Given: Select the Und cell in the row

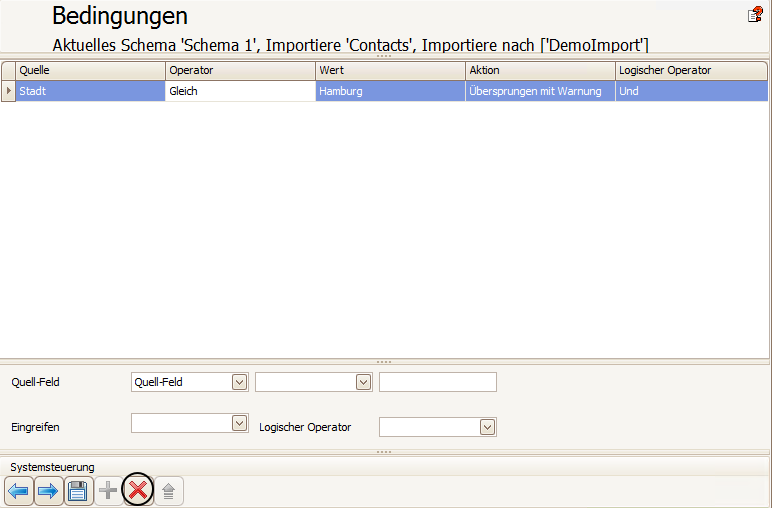Looking at the screenshot, I should [691, 91].
